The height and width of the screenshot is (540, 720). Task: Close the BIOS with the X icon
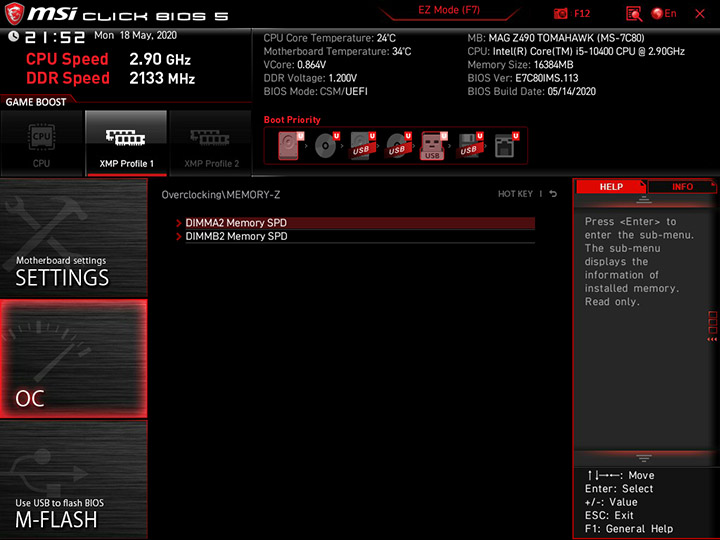(700, 14)
